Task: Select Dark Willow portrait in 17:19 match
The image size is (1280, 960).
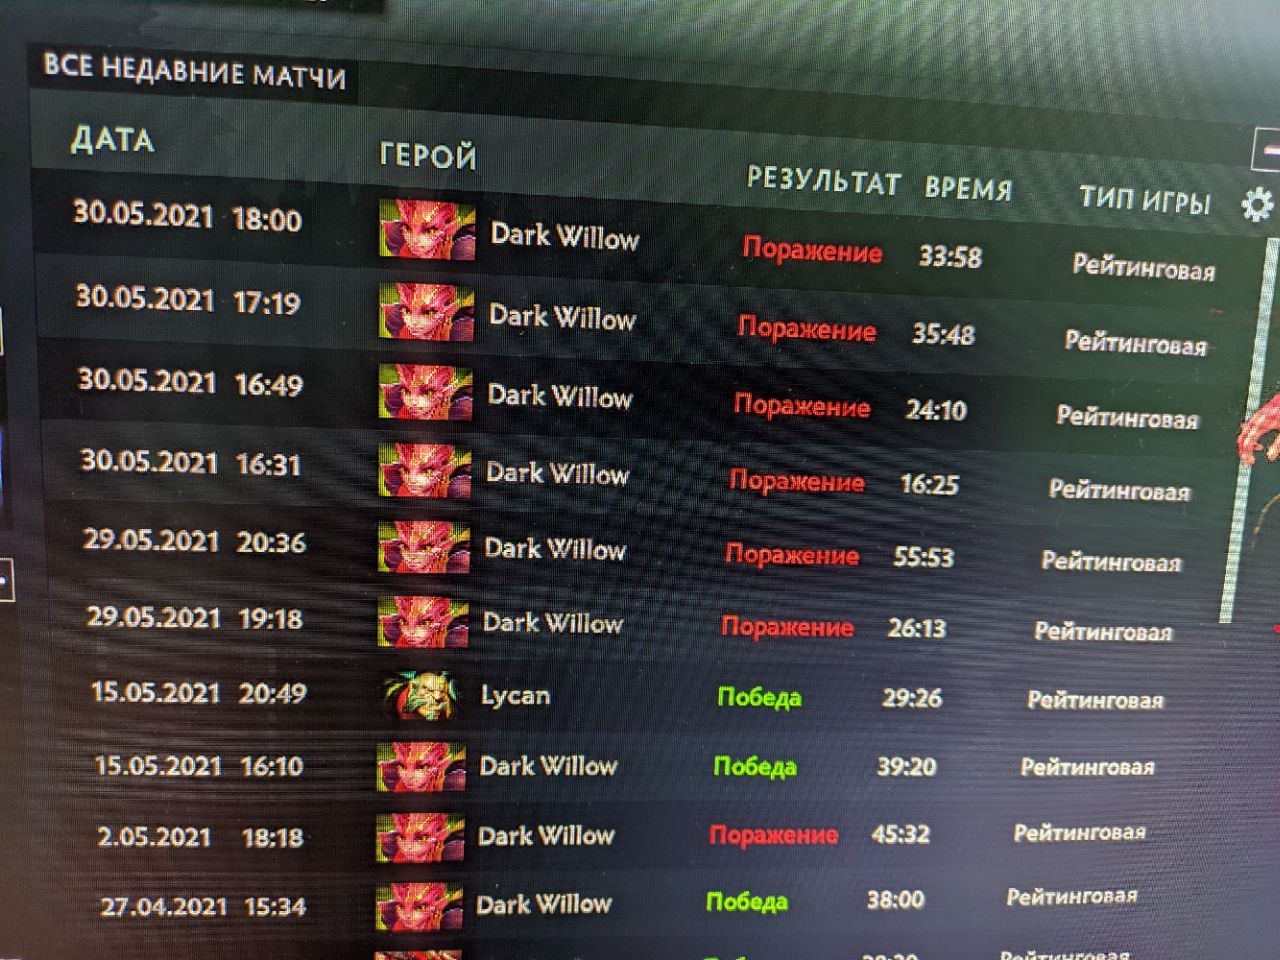Action: [426, 311]
